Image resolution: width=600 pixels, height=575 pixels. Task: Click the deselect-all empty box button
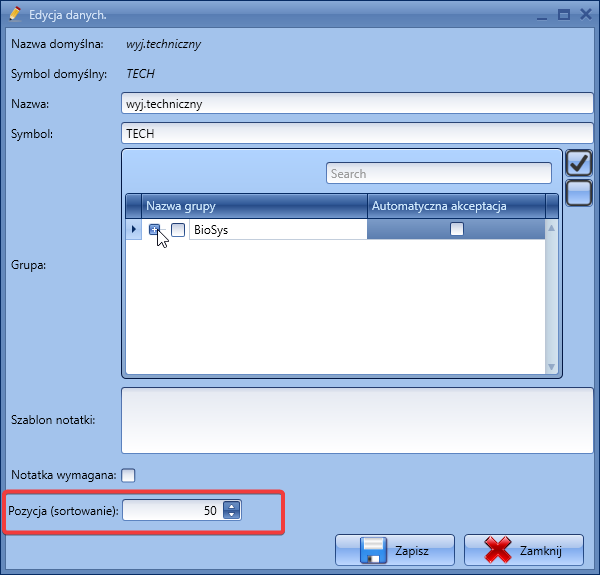tap(579, 193)
